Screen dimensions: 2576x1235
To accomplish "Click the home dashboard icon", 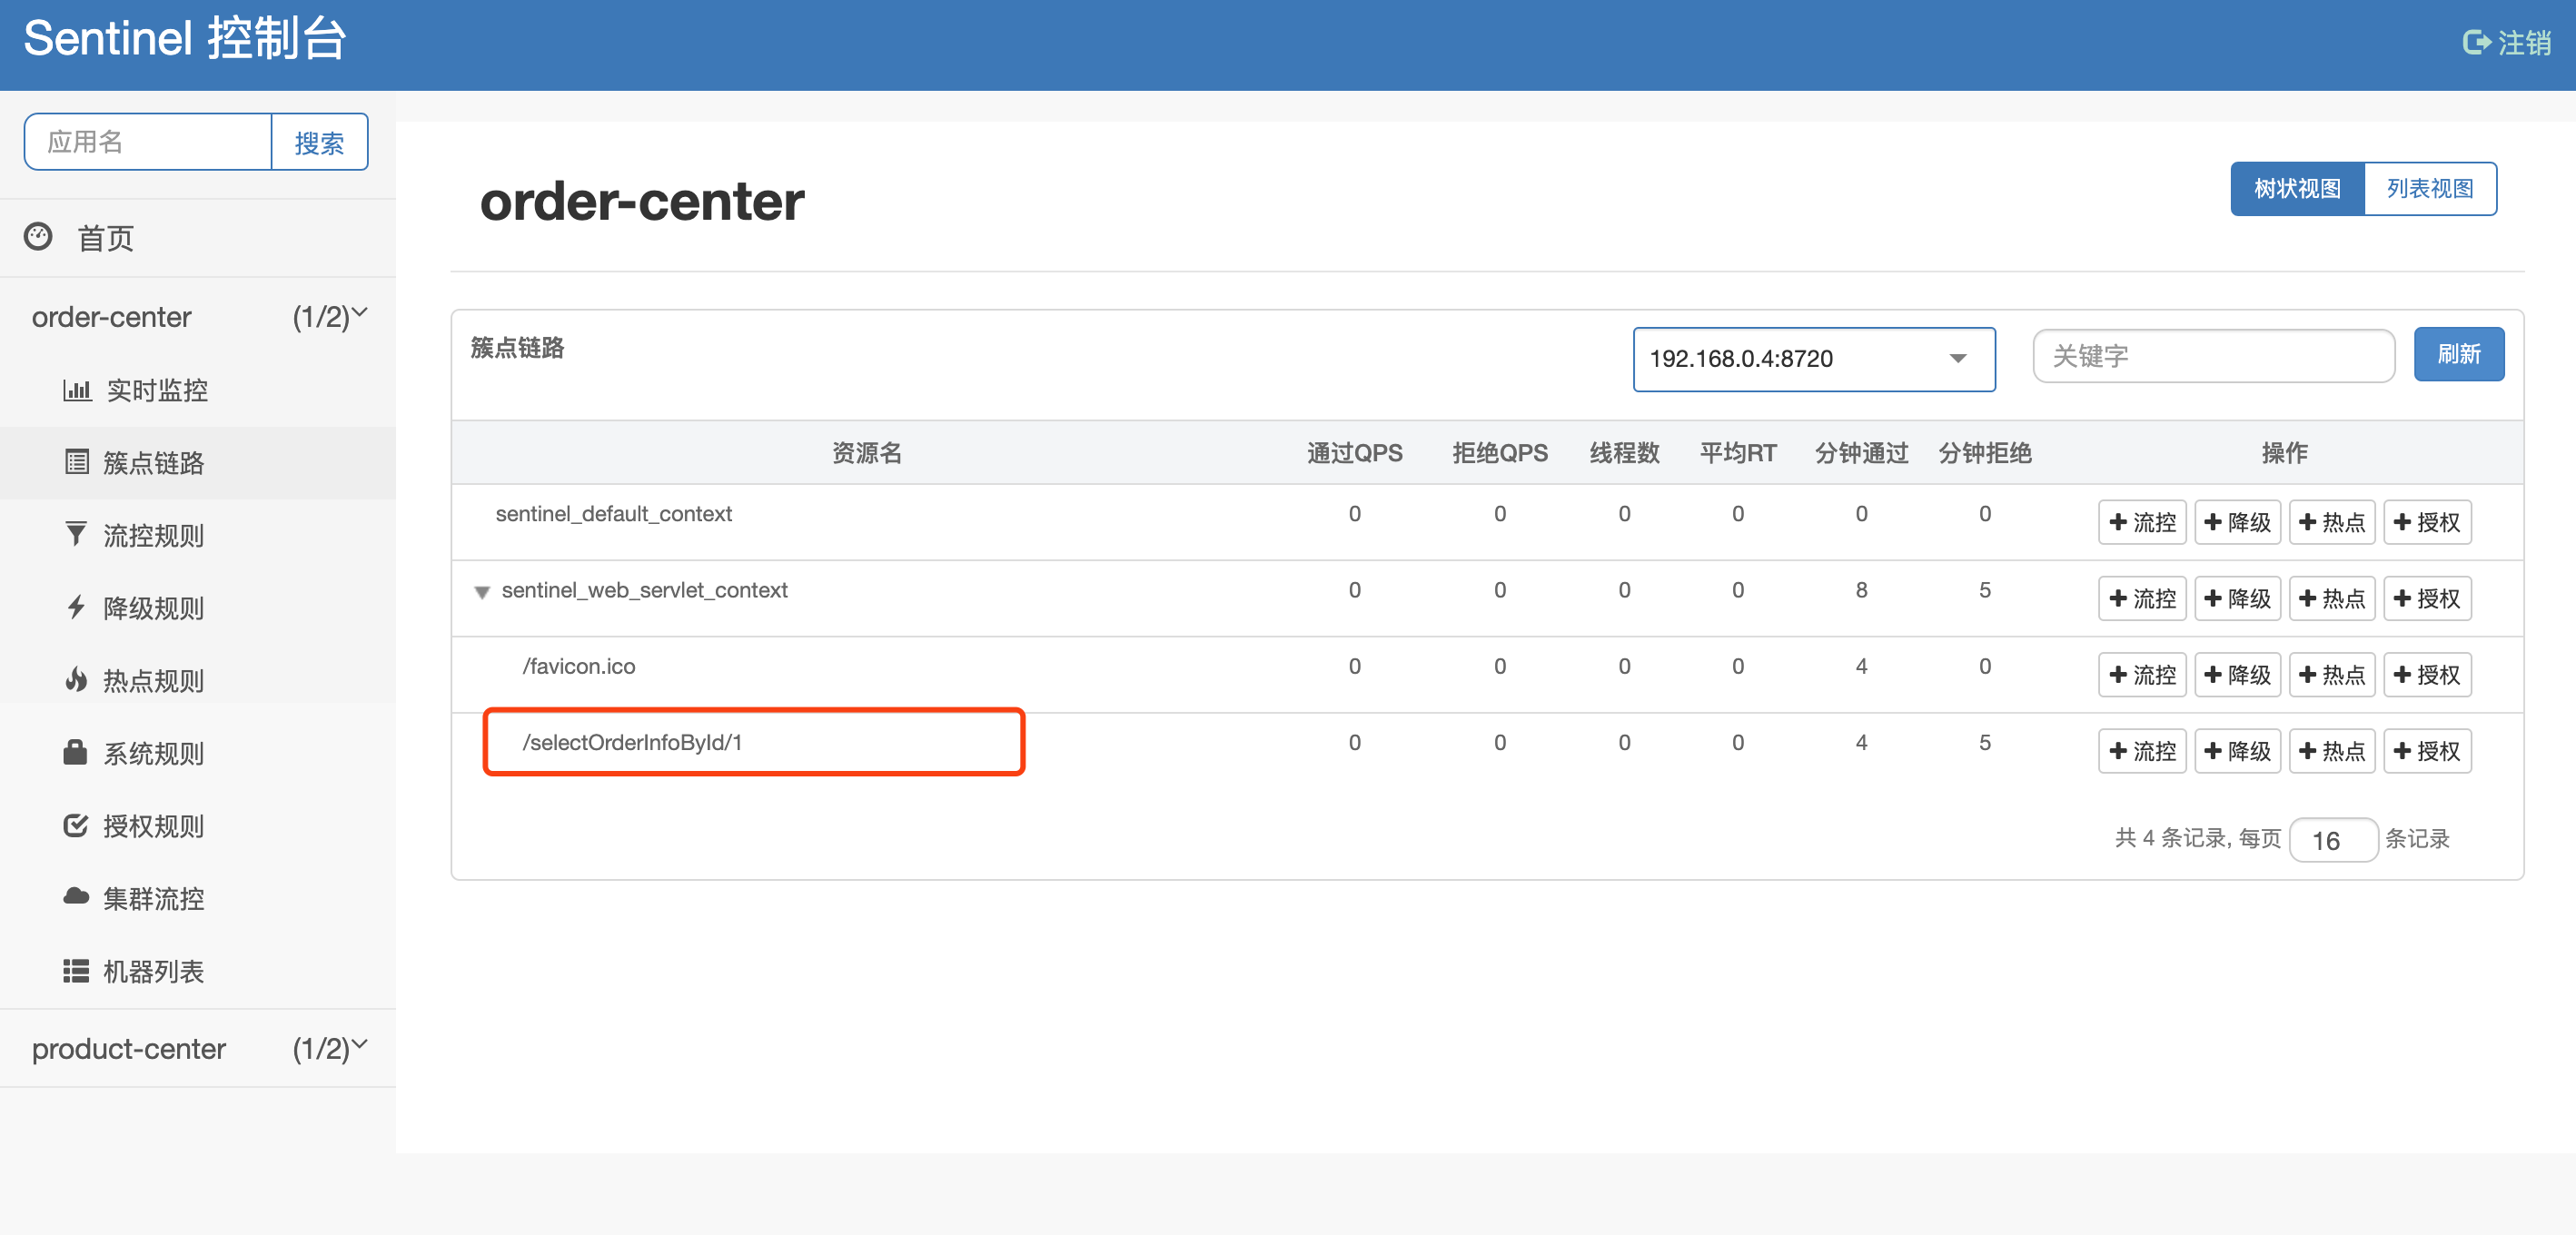I will point(38,237).
